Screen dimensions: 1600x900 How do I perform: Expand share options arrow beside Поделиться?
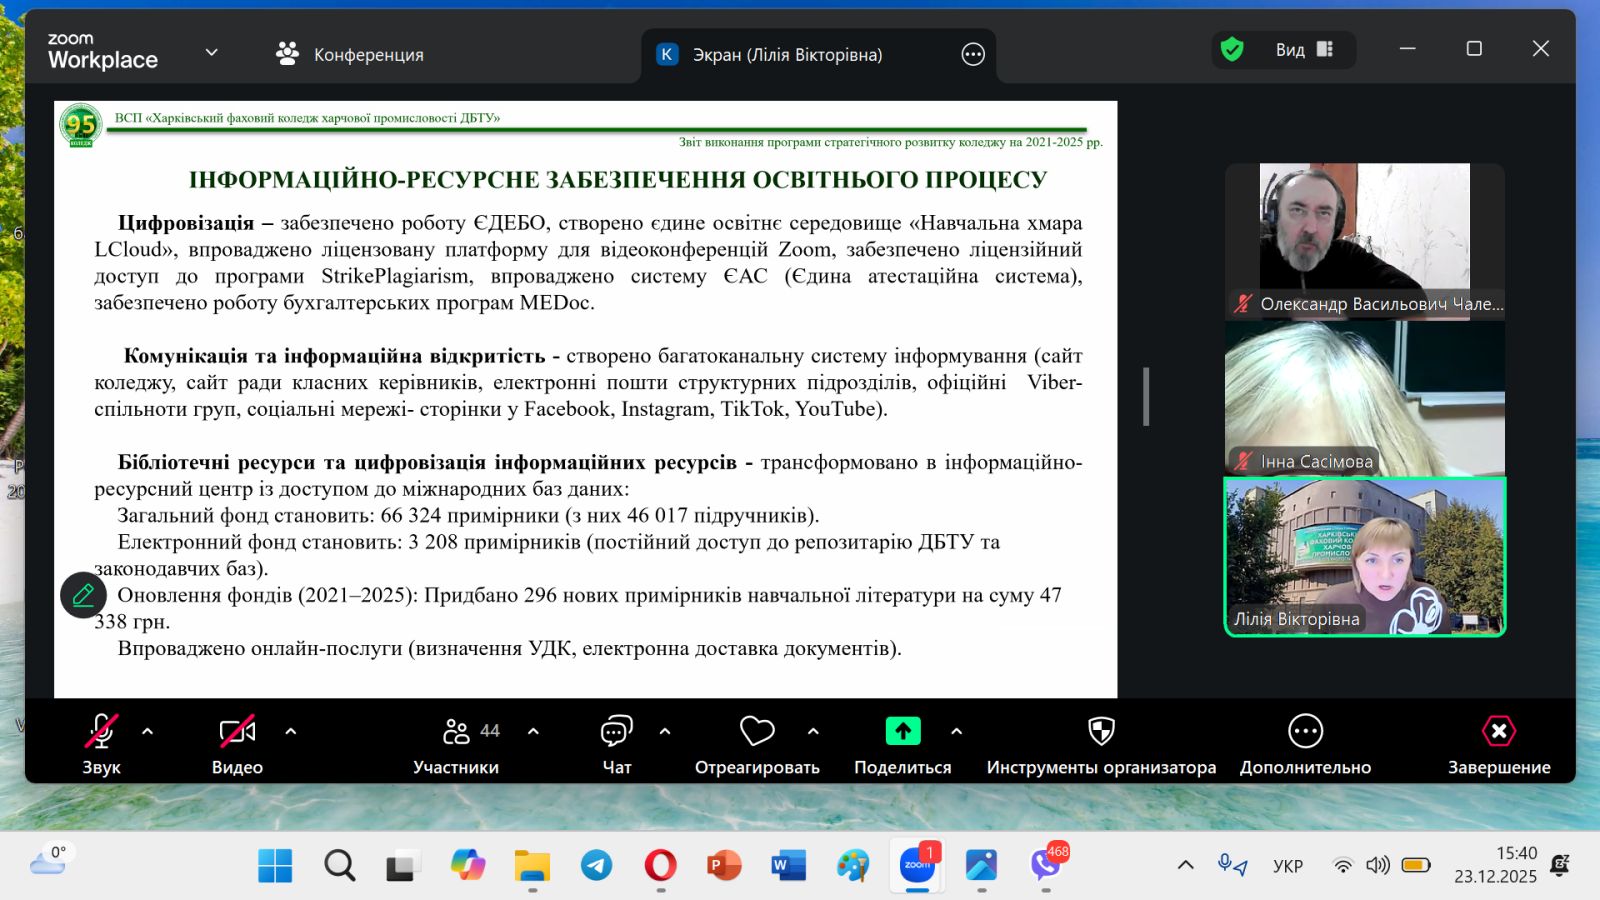tap(956, 731)
